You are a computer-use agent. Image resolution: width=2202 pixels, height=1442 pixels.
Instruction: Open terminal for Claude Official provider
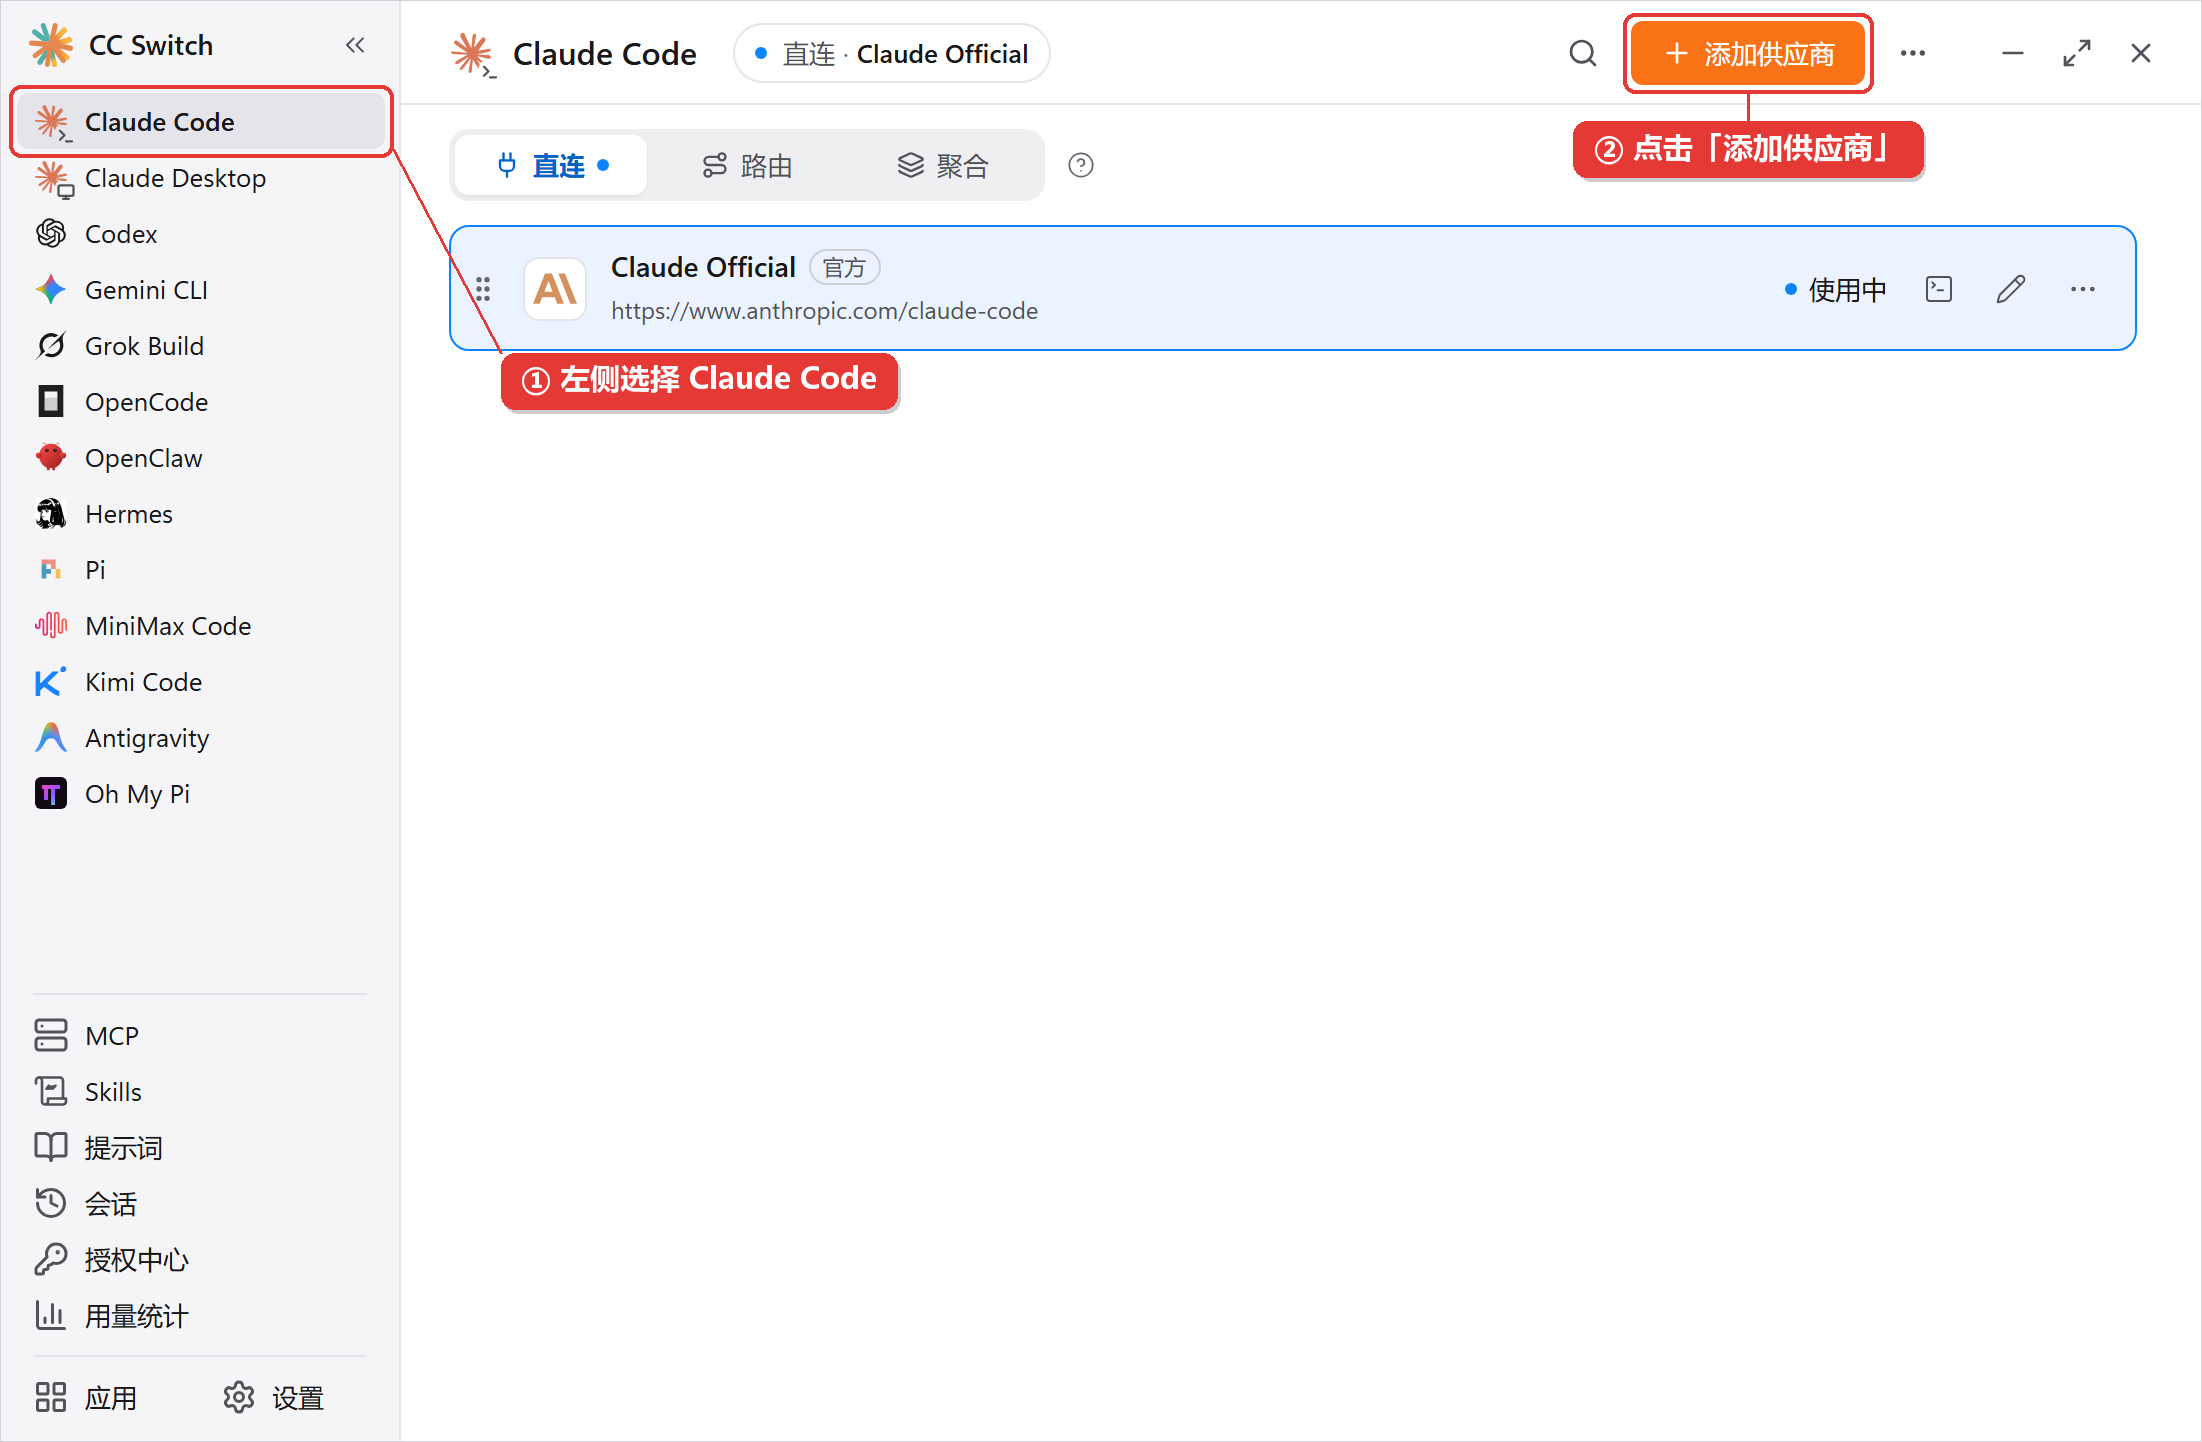1938,289
